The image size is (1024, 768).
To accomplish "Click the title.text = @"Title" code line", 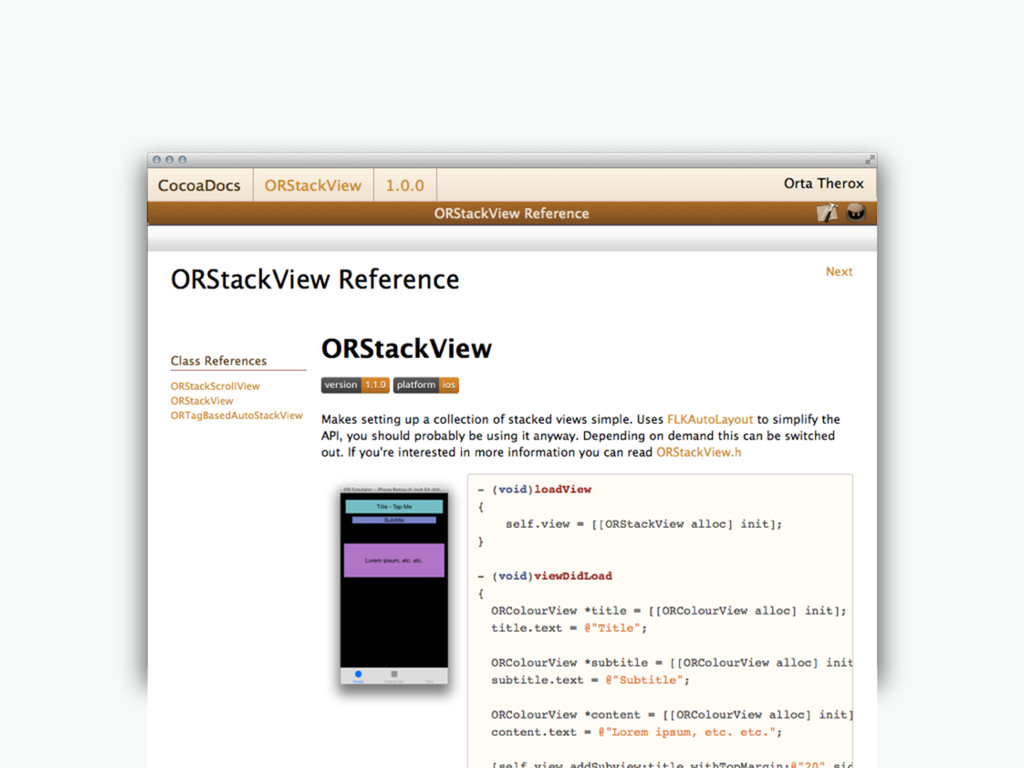I will coord(569,628).
